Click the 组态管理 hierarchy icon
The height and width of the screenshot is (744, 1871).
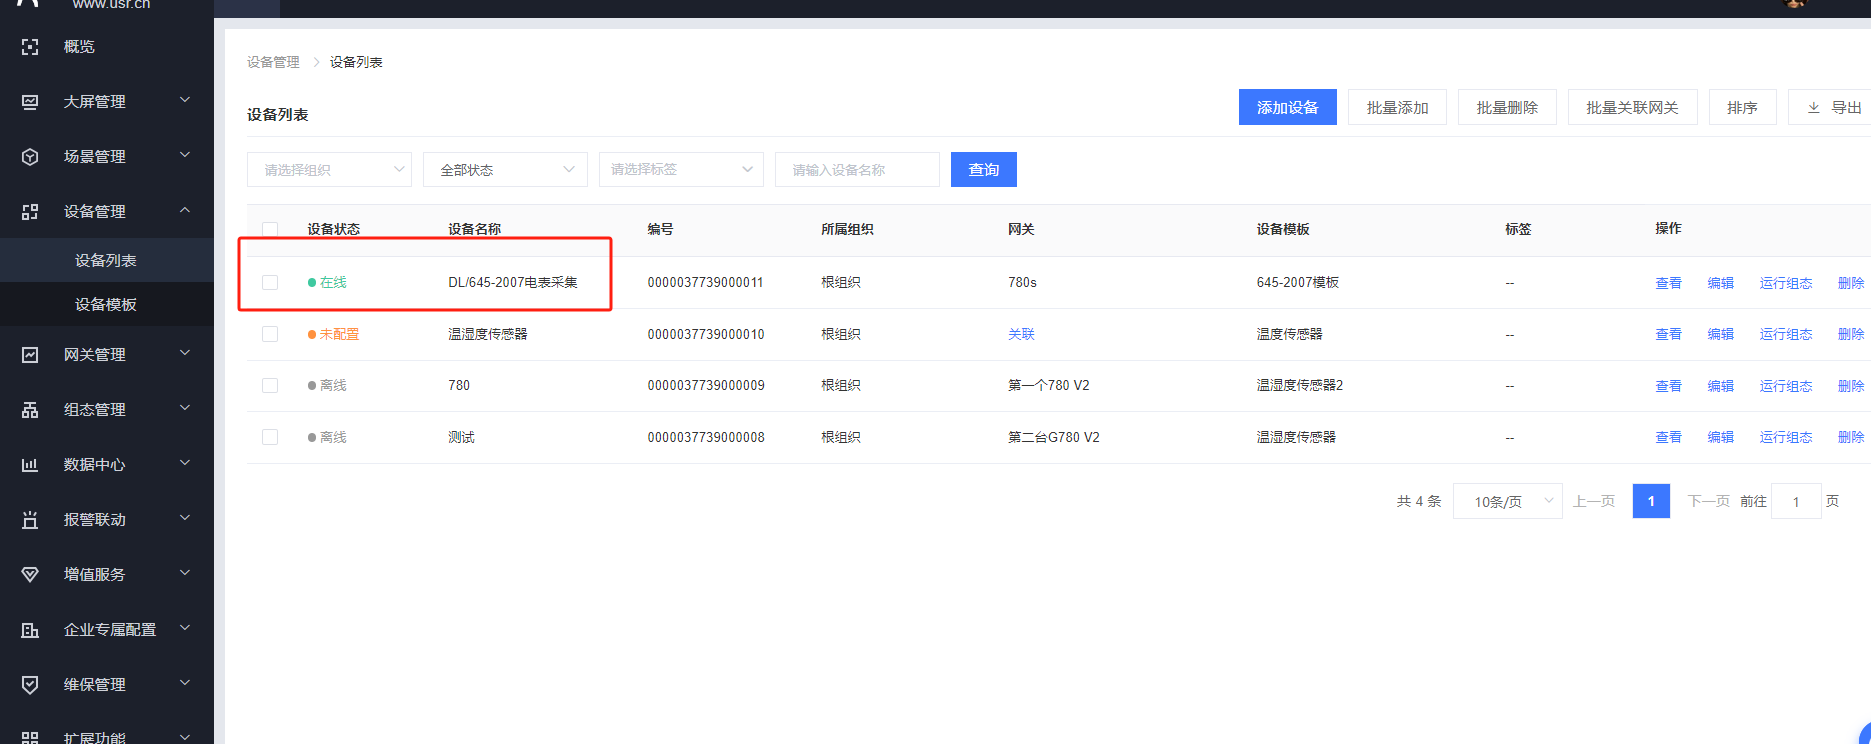coord(30,410)
